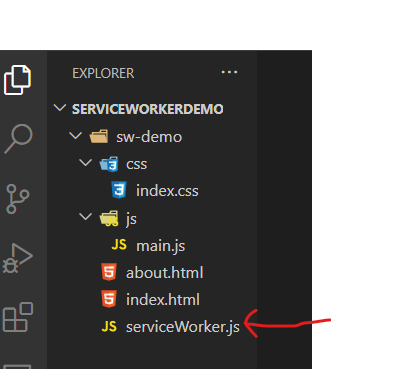This screenshot has width=409, height=369.
Task: Collapse the css folder chevron
Action: [x=85, y=163]
